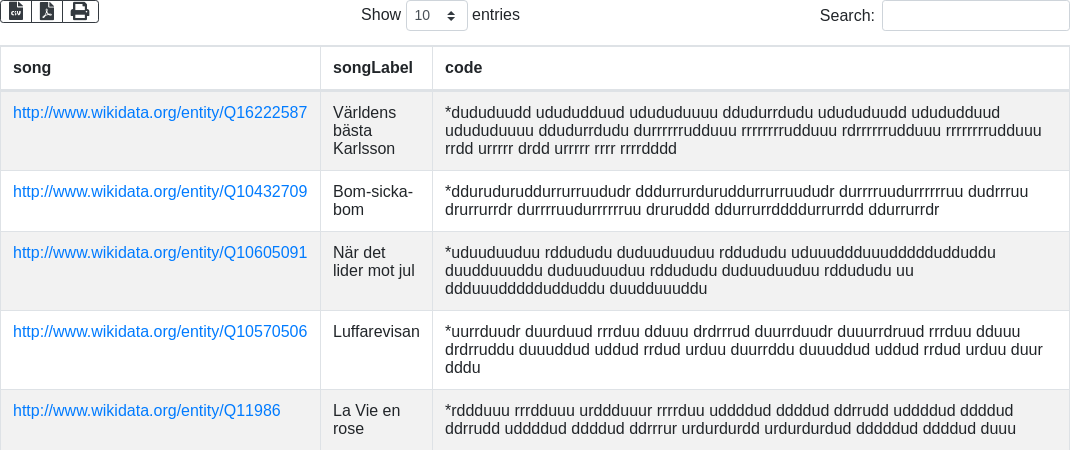Select the La Vie en rose cell
This screenshot has height=450, width=1070.
pyautogui.click(x=376, y=420)
